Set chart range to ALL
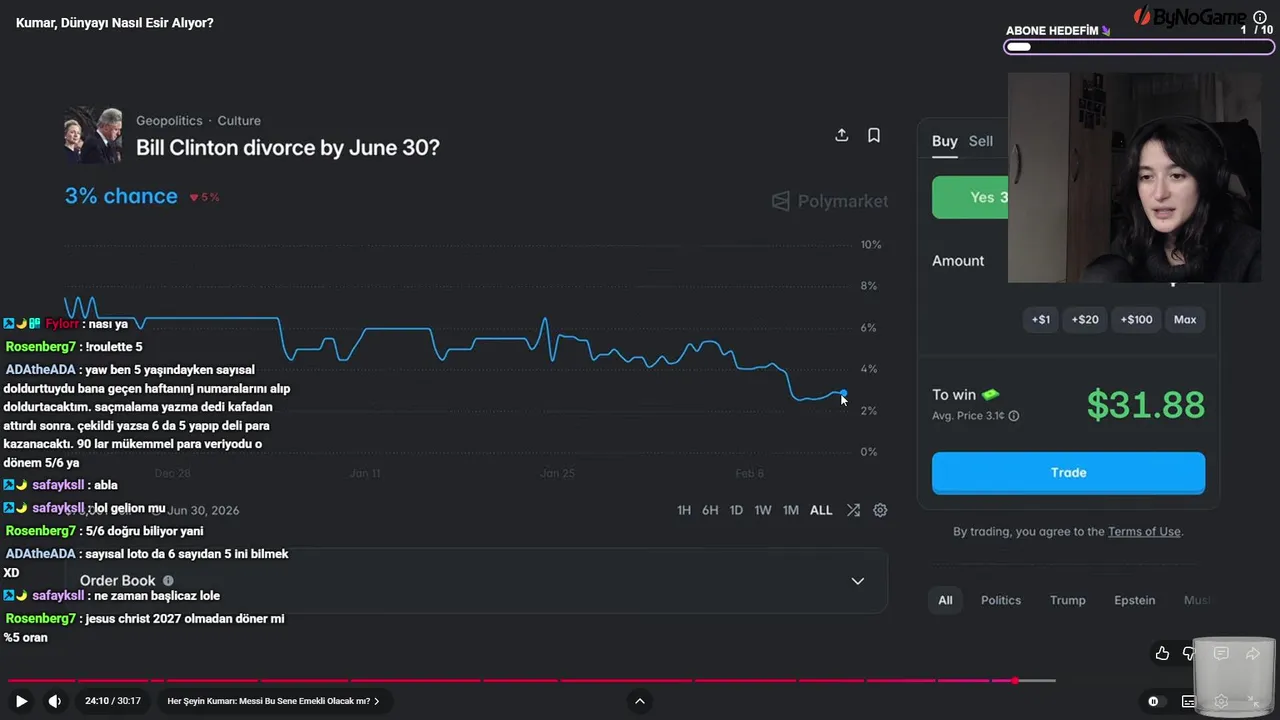 [x=821, y=510]
